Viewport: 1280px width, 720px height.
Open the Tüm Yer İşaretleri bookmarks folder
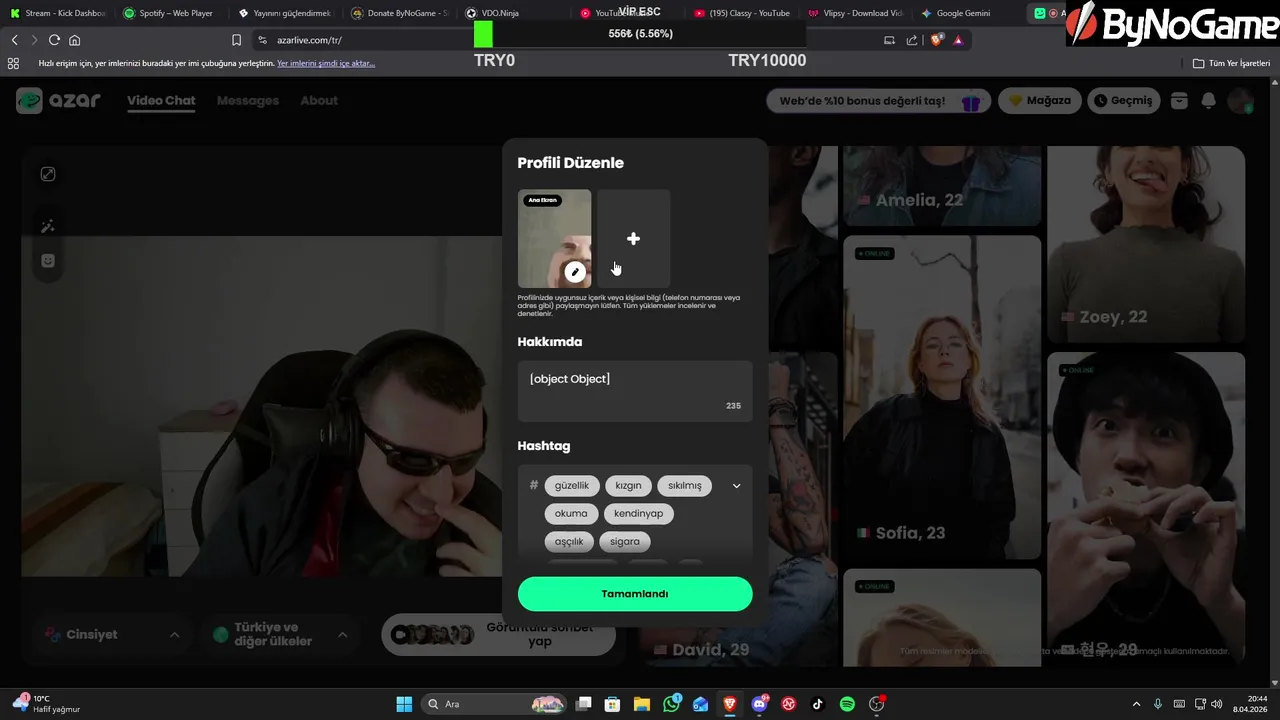click(x=1232, y=63)
